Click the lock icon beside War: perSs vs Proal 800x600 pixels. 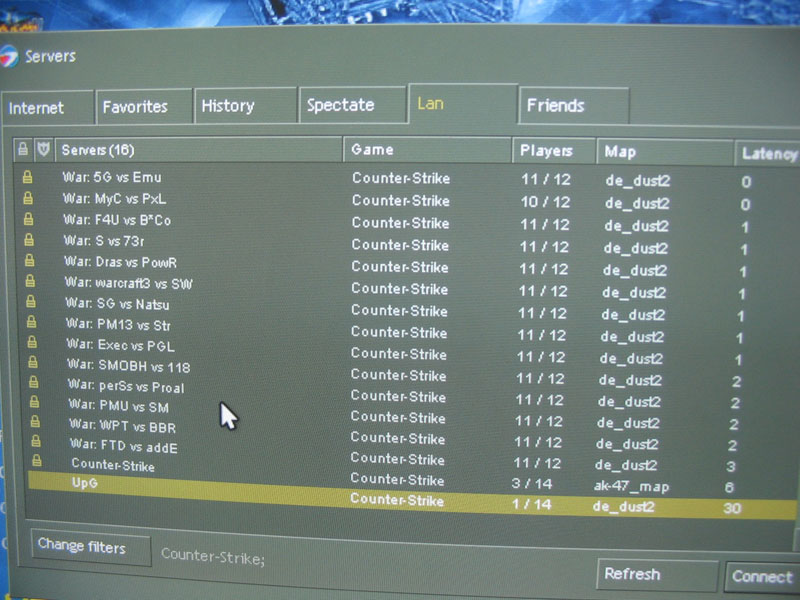point(33,382)
